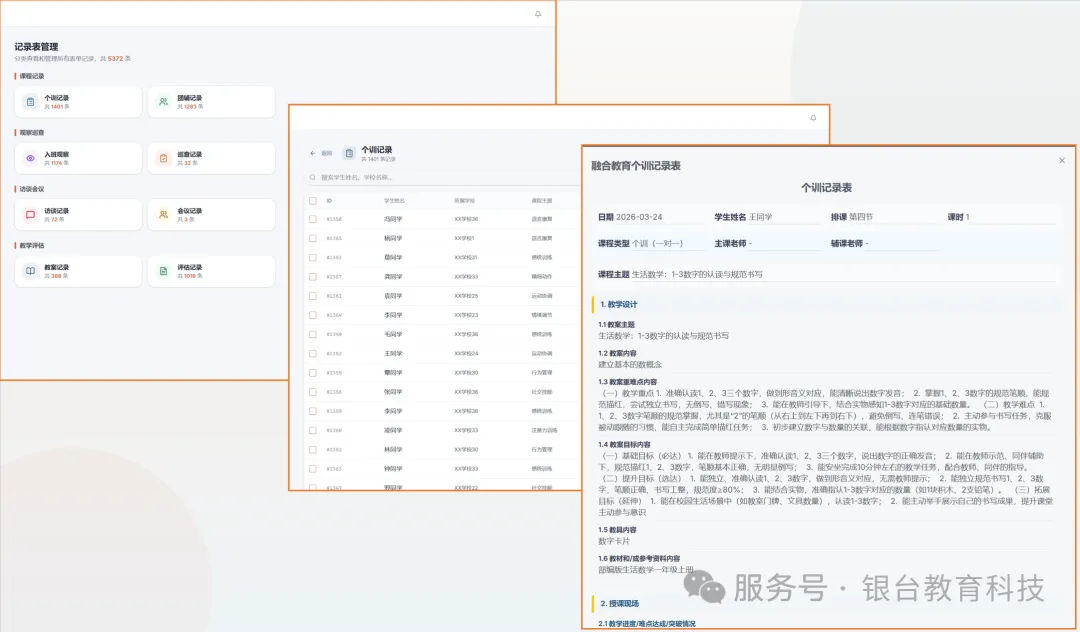1080x632 pixels.
Task: Click the 1. 教学设计 section heading
Action: (x=619, y=304)
